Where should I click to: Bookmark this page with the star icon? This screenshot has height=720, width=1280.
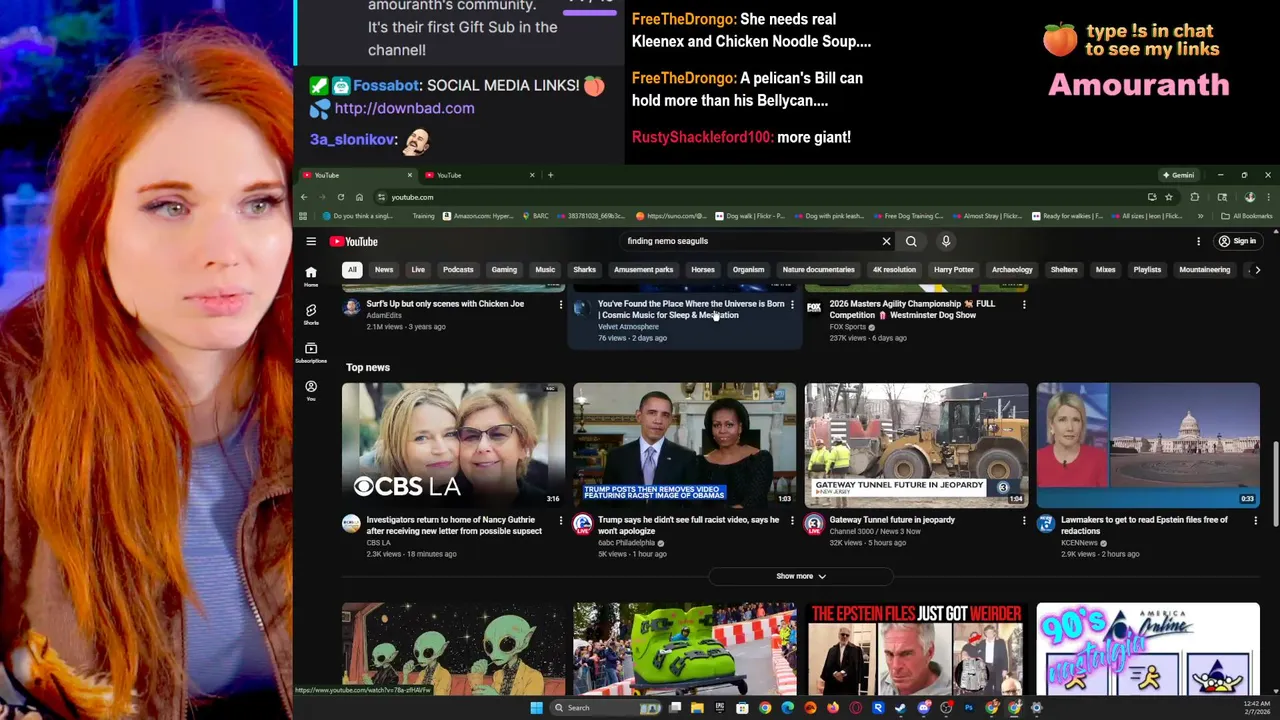click(1168, 197)
